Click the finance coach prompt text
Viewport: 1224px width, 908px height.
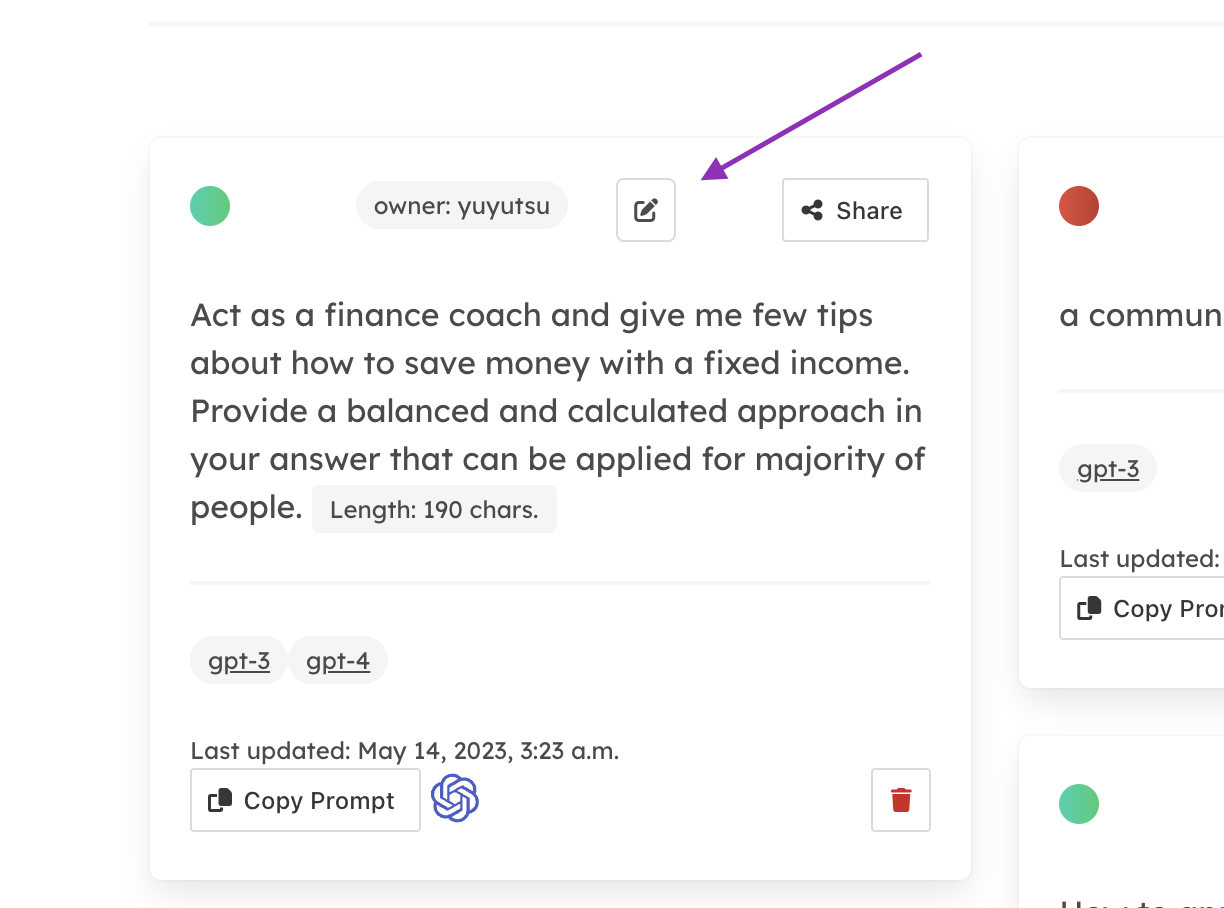coord(558,411)
